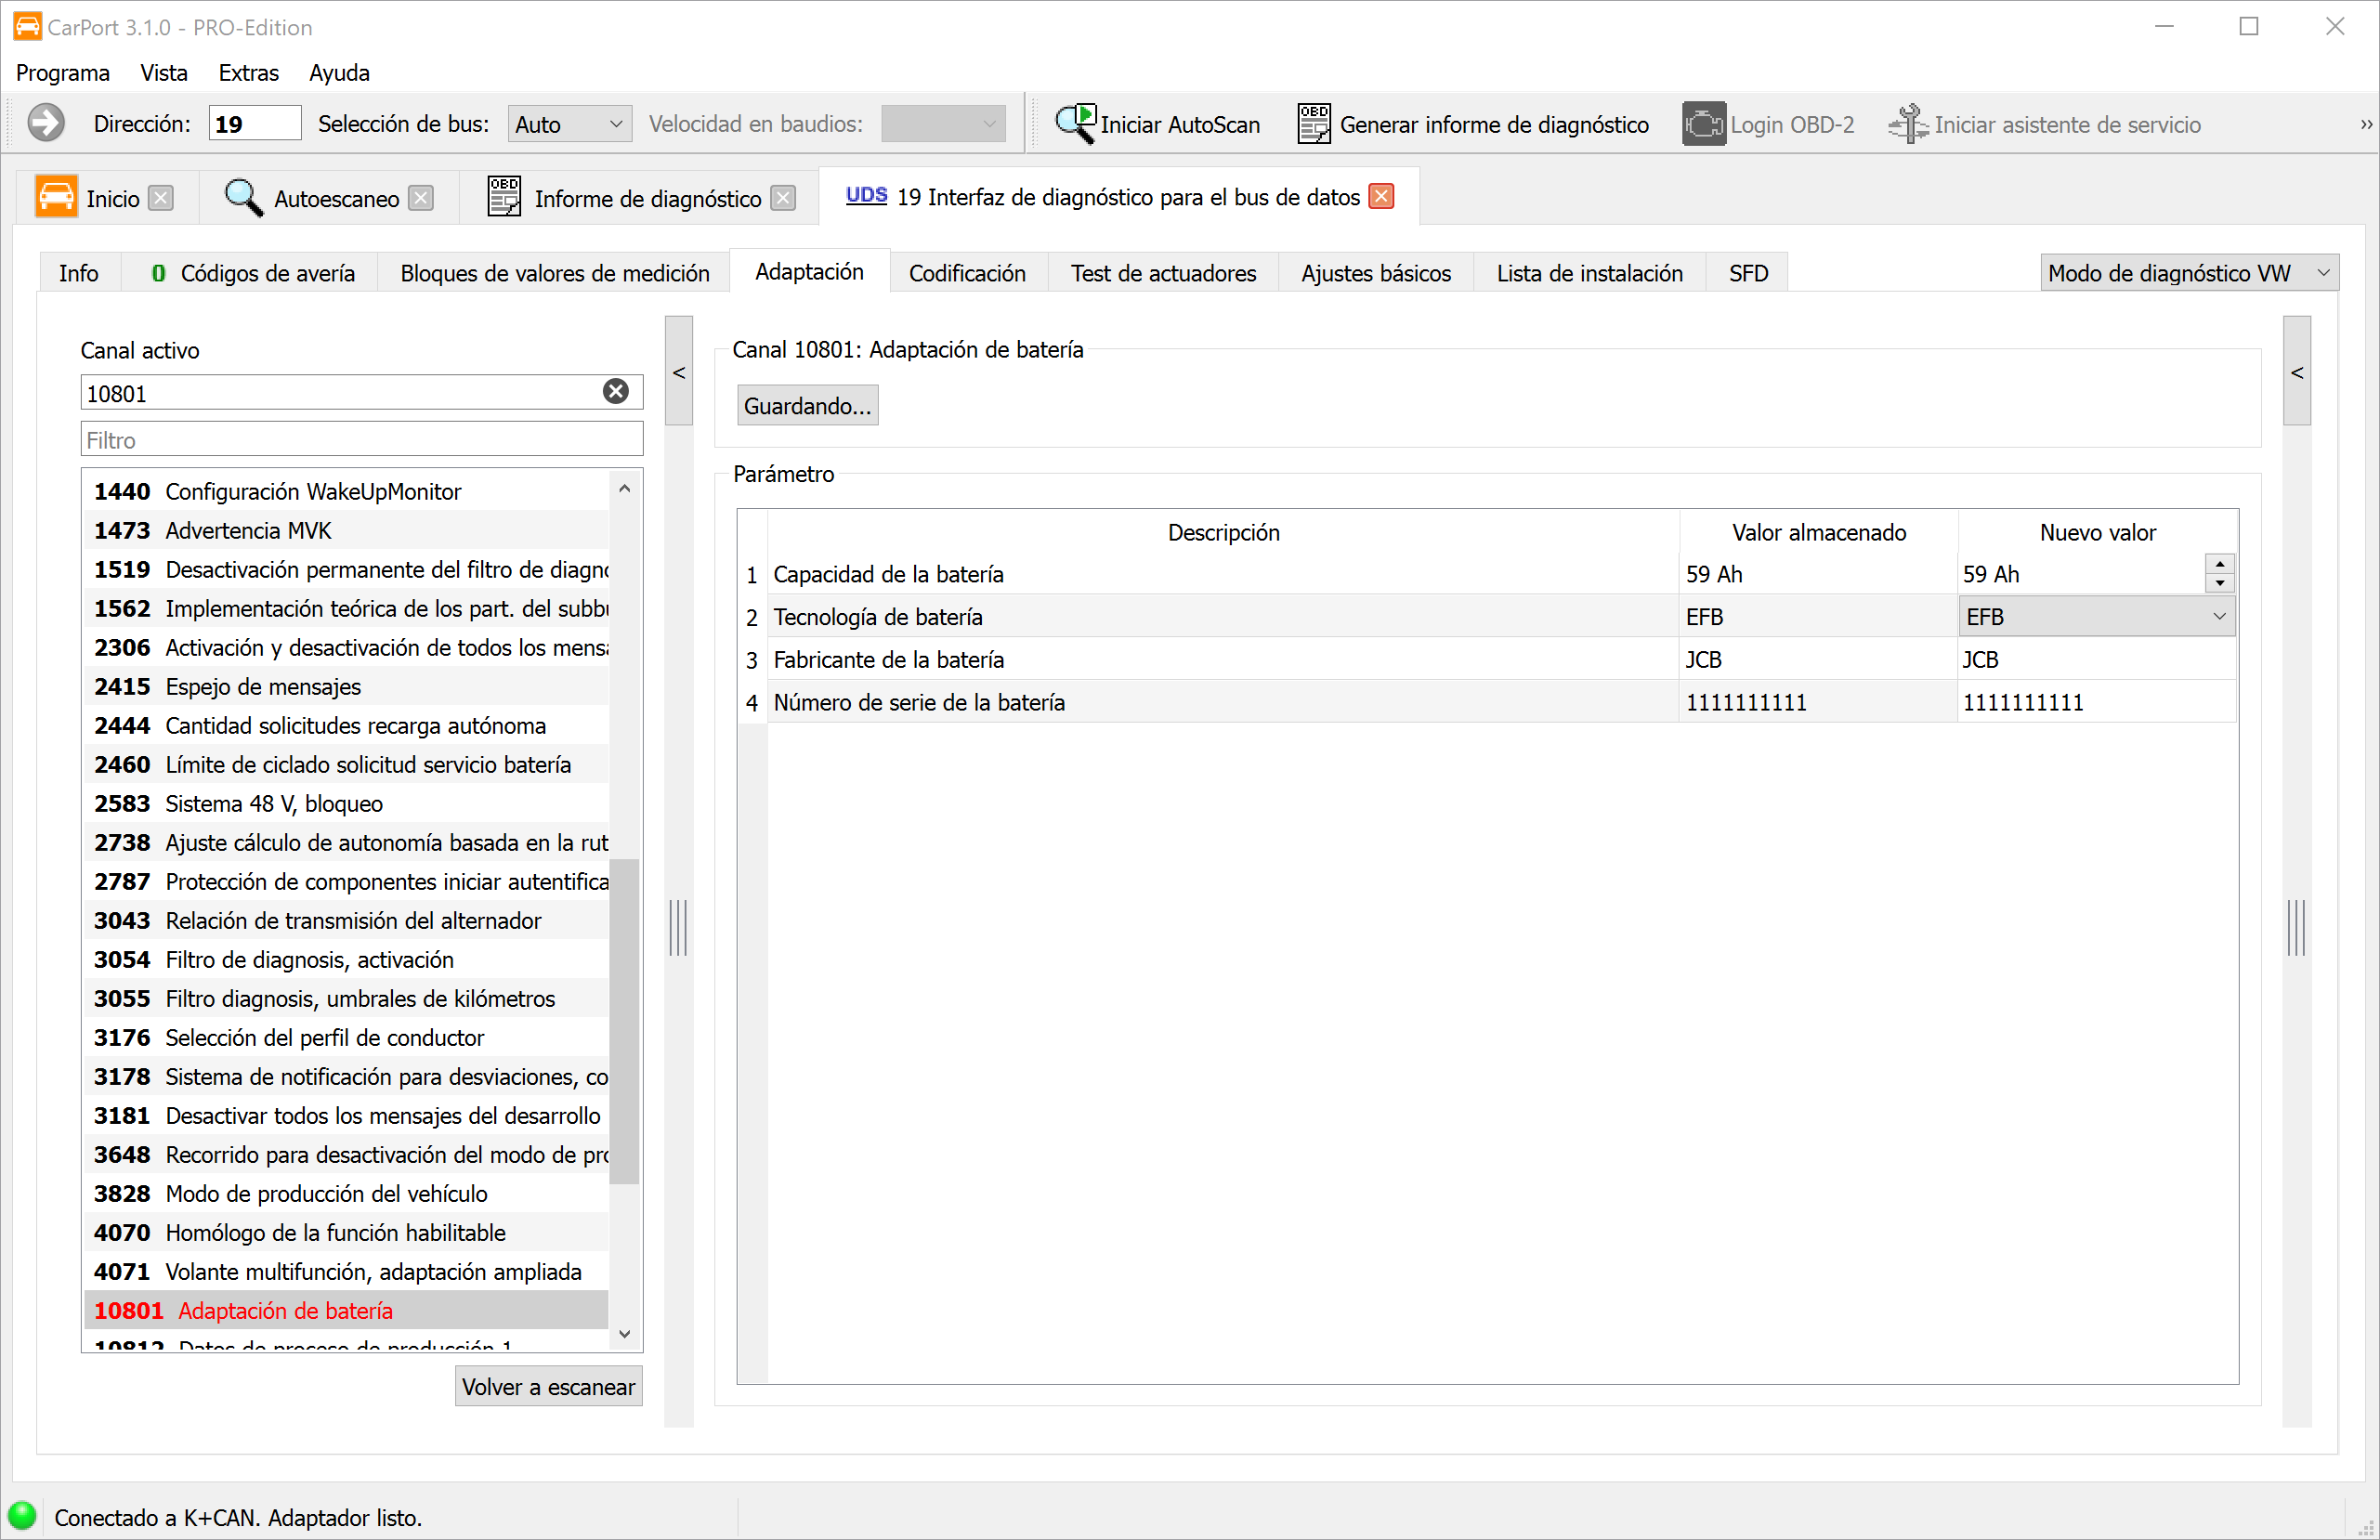
Task: Generate the diagnostic report via toolbar icon
Action: pos(1313,124)
